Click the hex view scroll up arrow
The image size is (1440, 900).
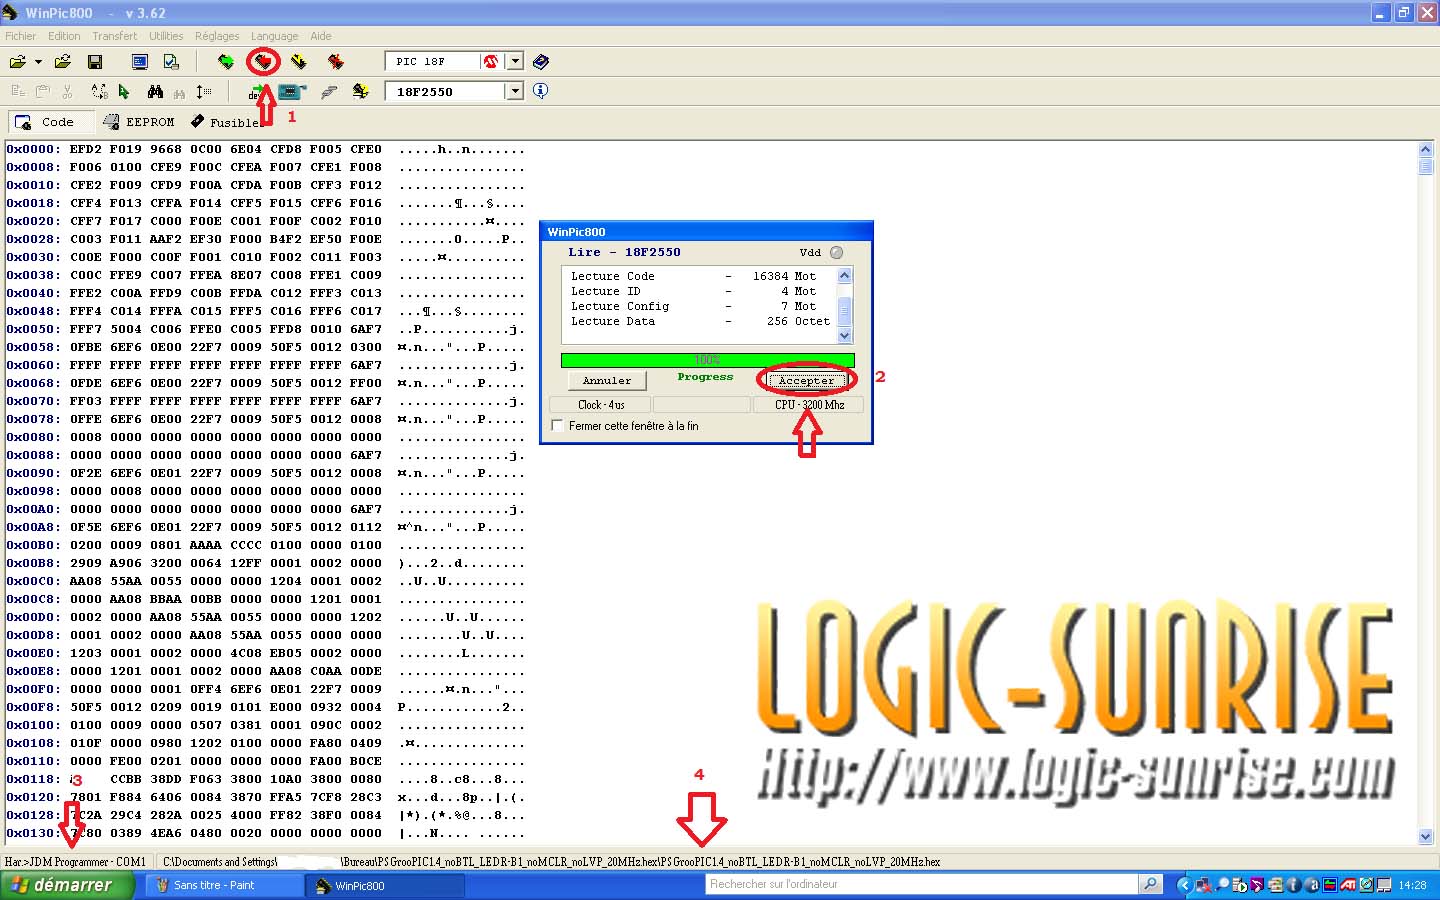point(1426,150)
